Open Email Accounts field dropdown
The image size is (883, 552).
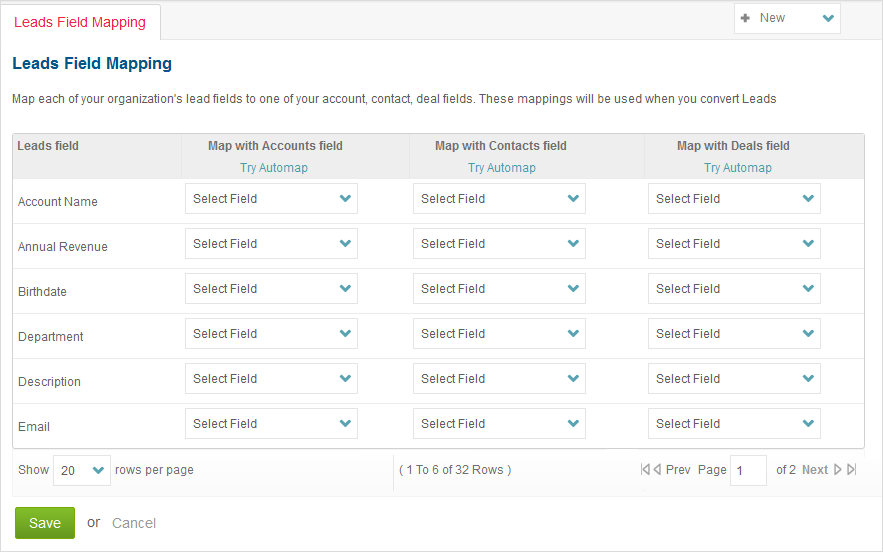coord(271,424)
